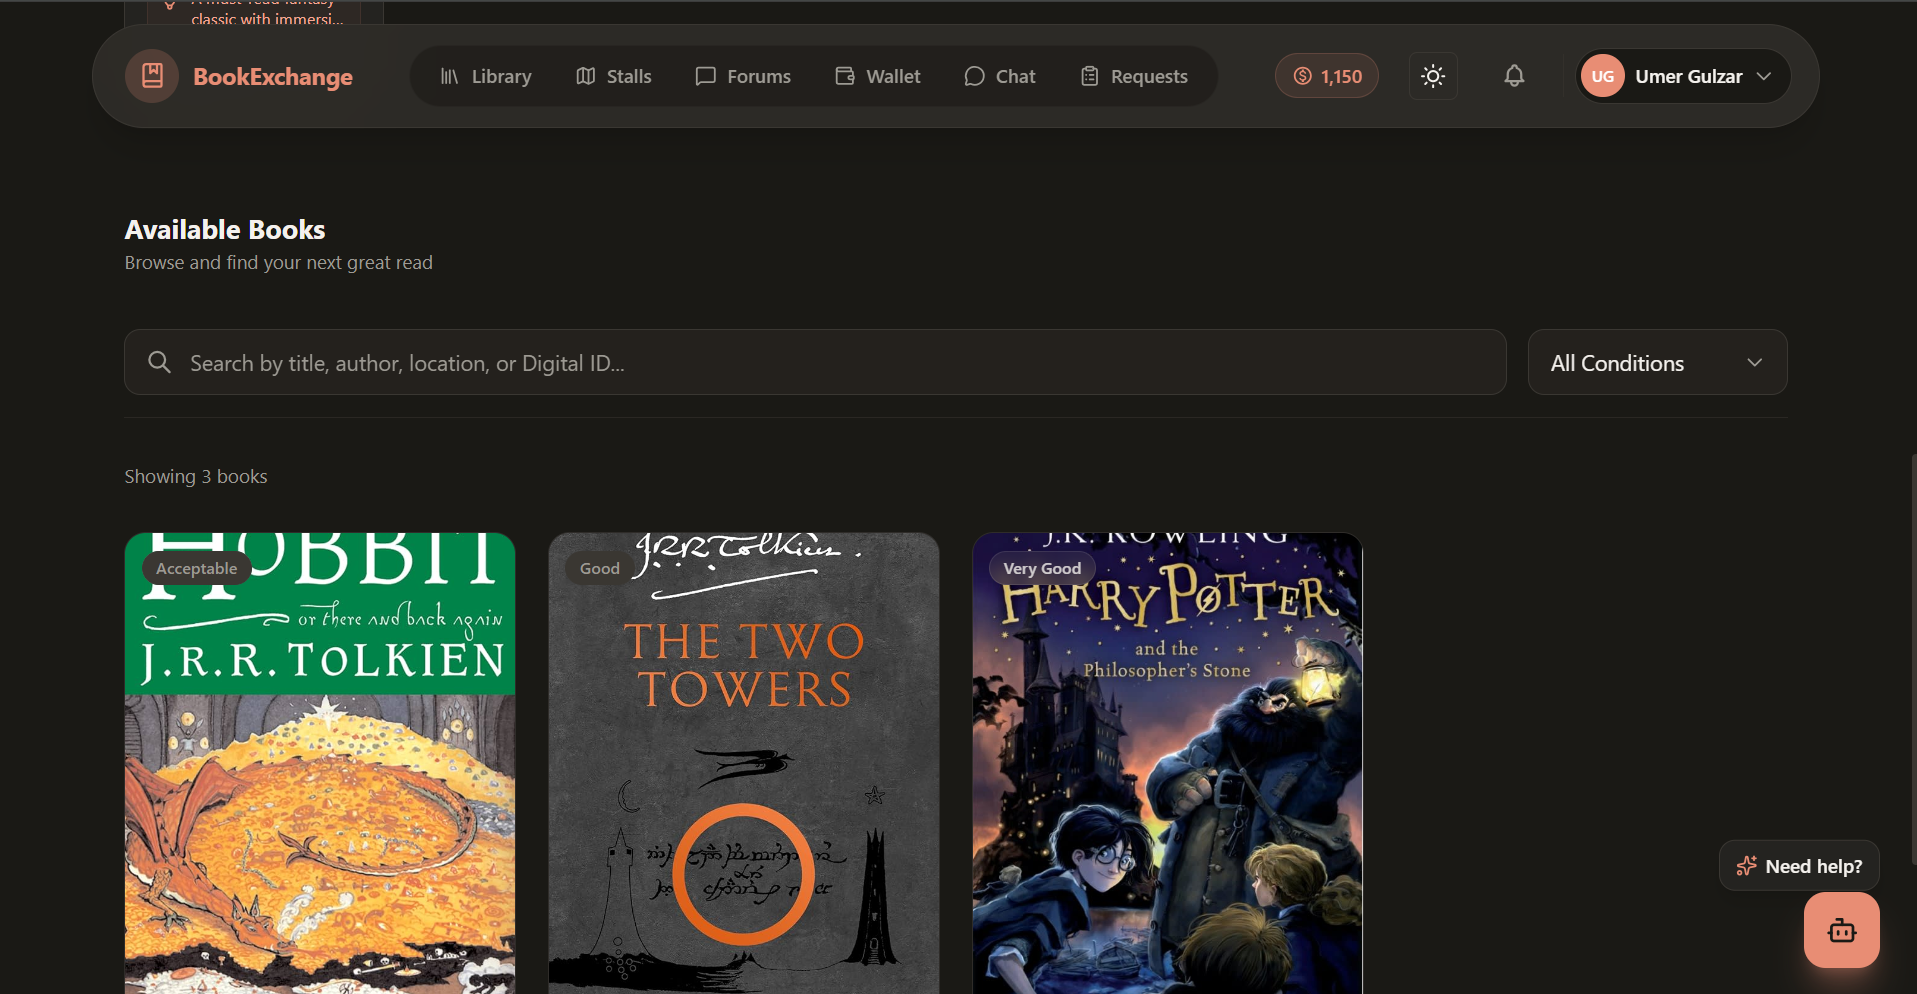Open the Forums tab

pos(743,76)
